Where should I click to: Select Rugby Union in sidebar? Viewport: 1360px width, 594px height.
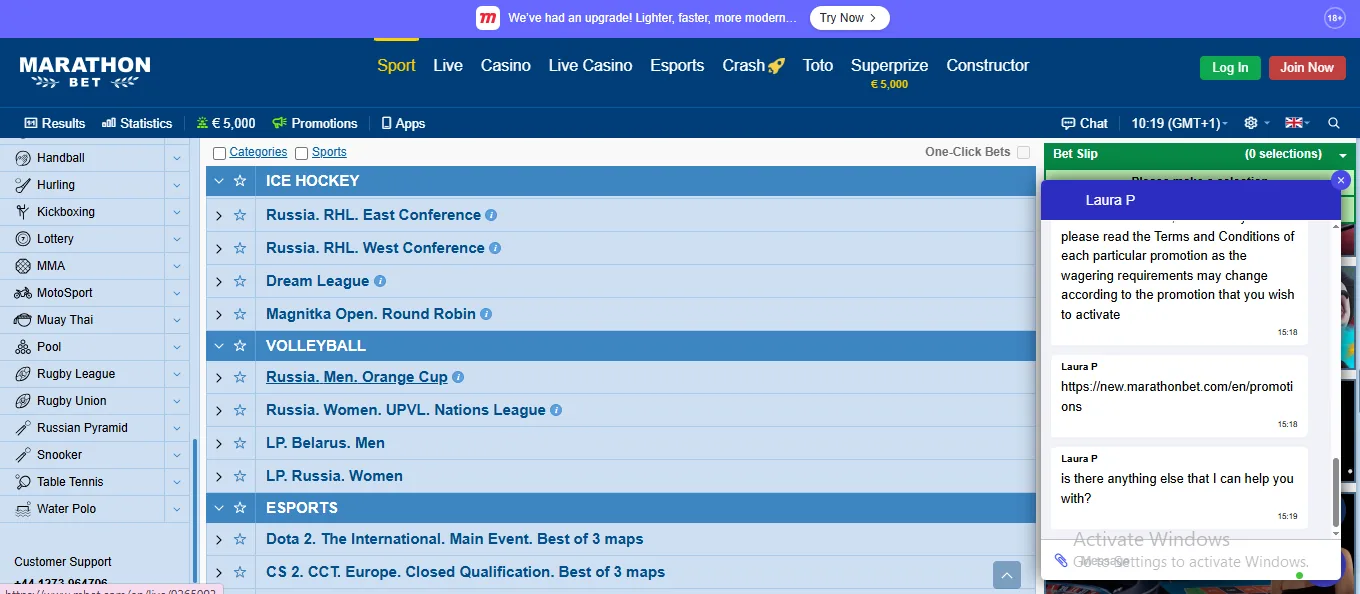coord(72,401)
